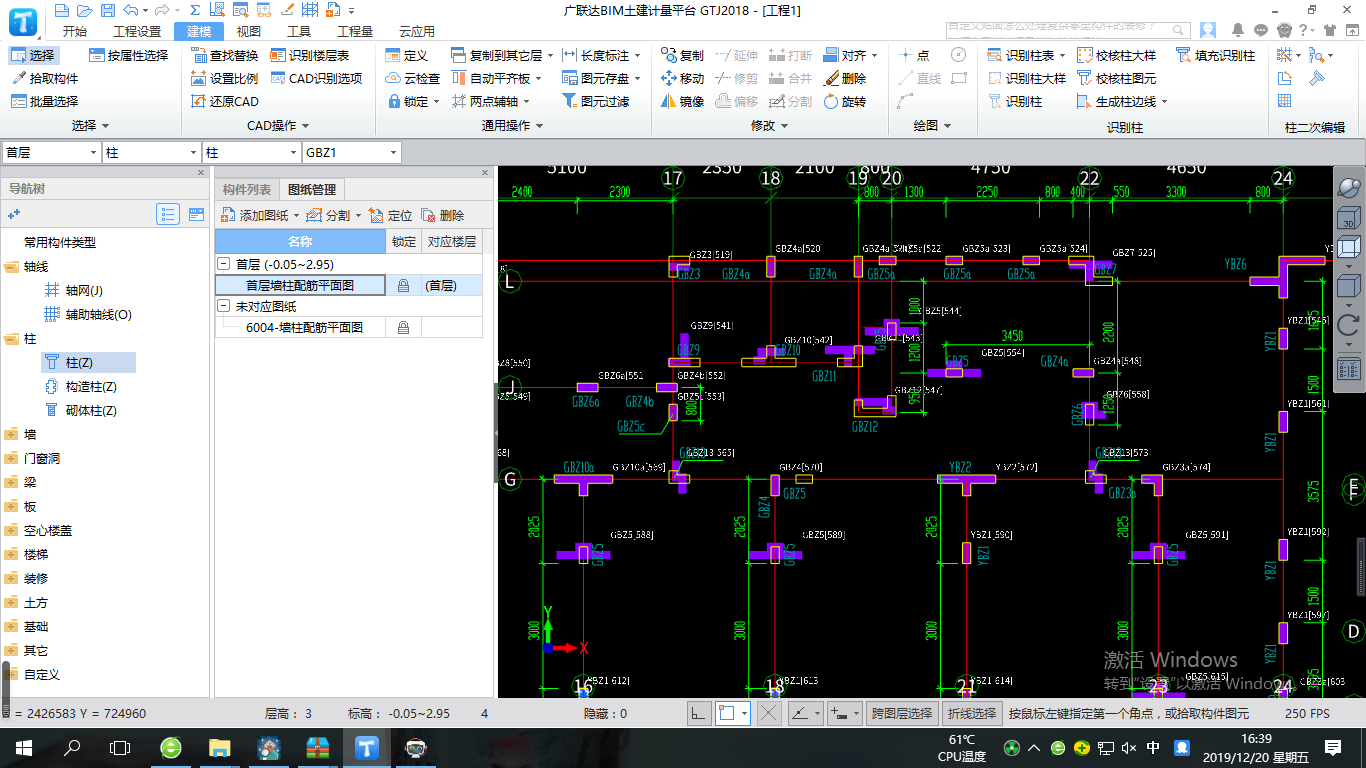Expand 生成柱边线 dropdown
This screenshot has width=1366, height=768.
(x=1165, y=101)
